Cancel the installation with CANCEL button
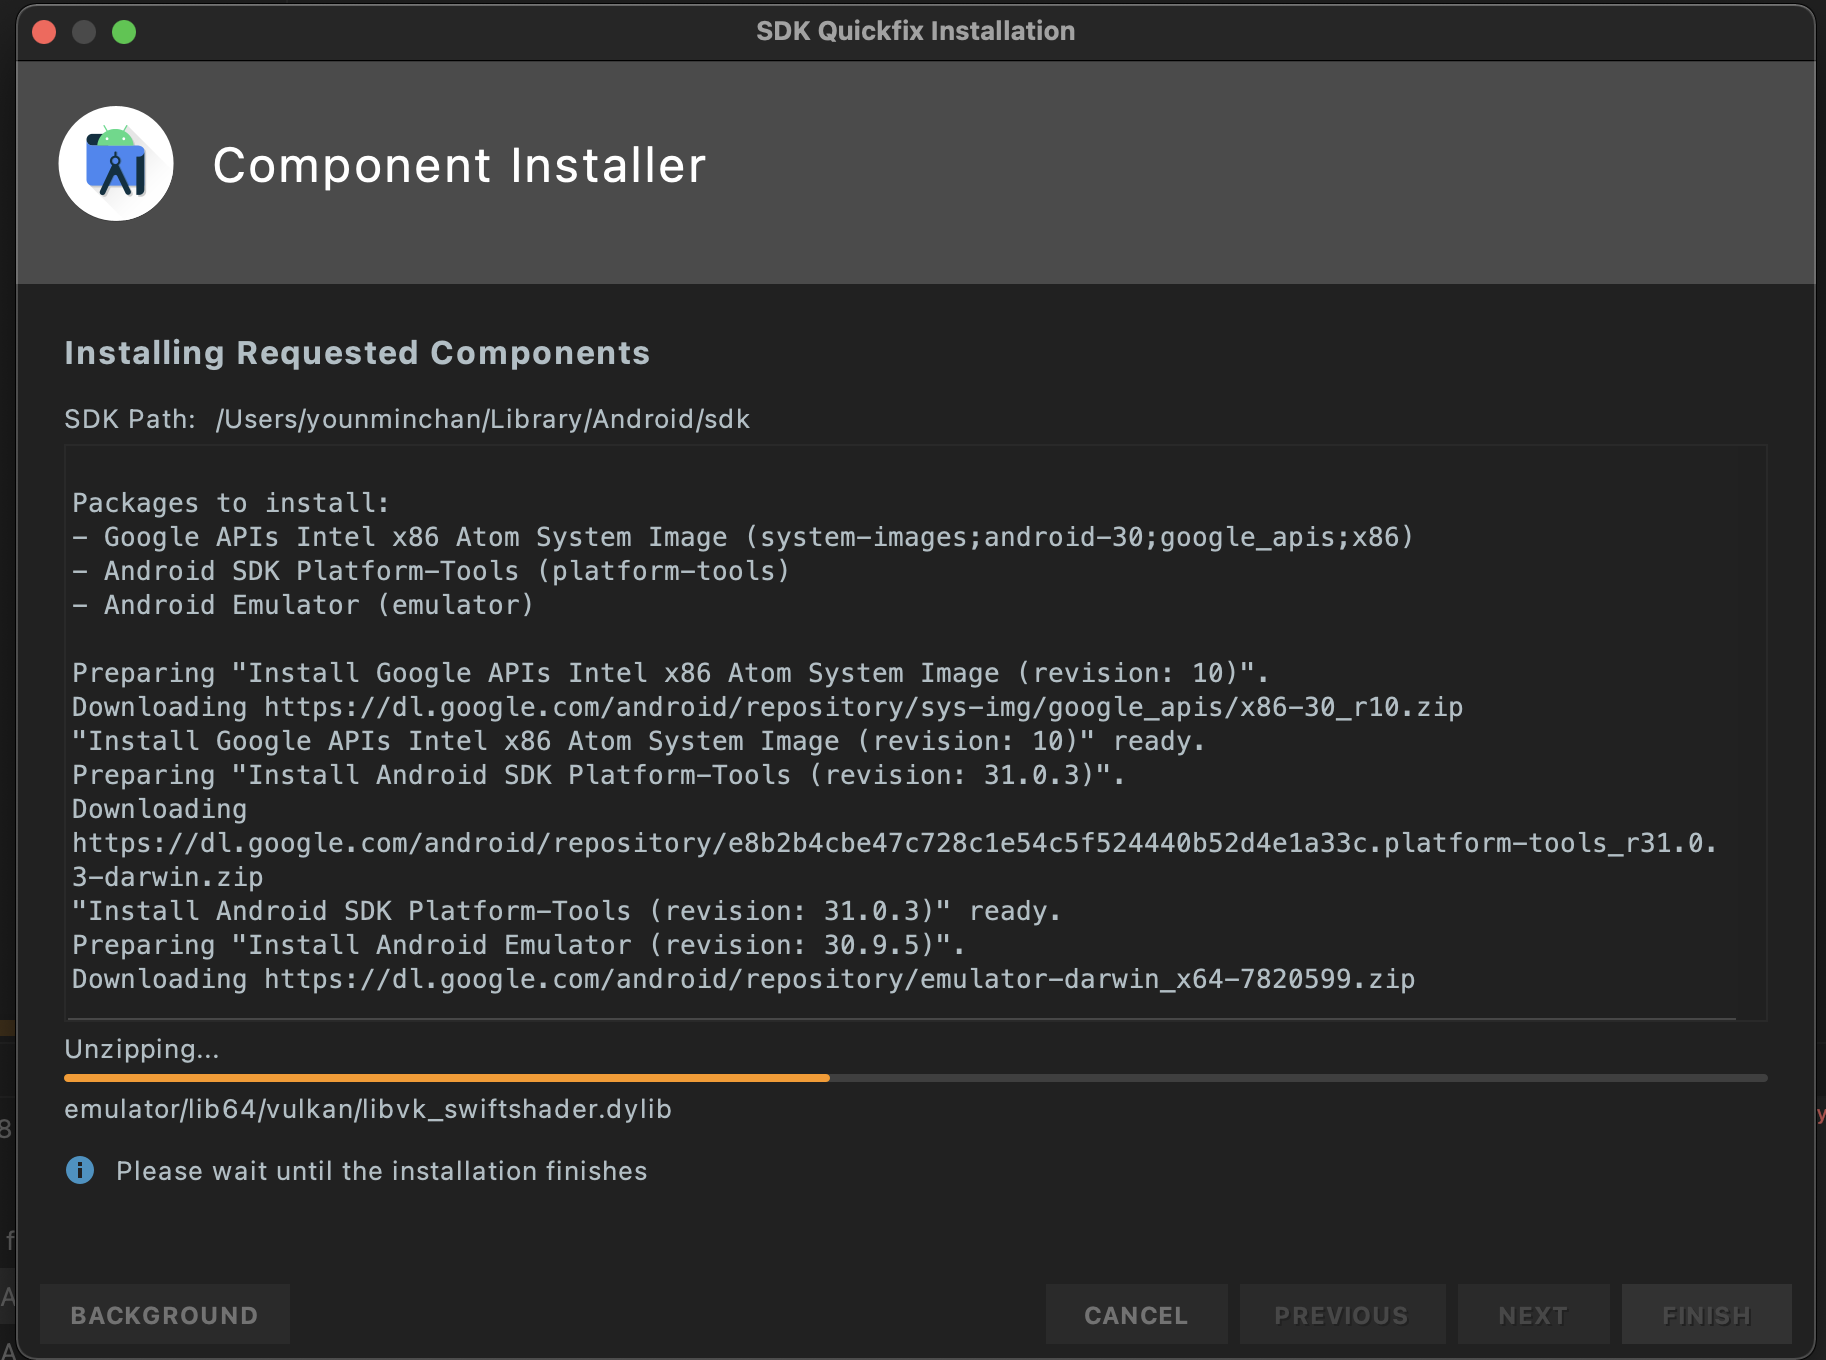Viewport: 1826px width, 1360px height. click(1136, 1315)
